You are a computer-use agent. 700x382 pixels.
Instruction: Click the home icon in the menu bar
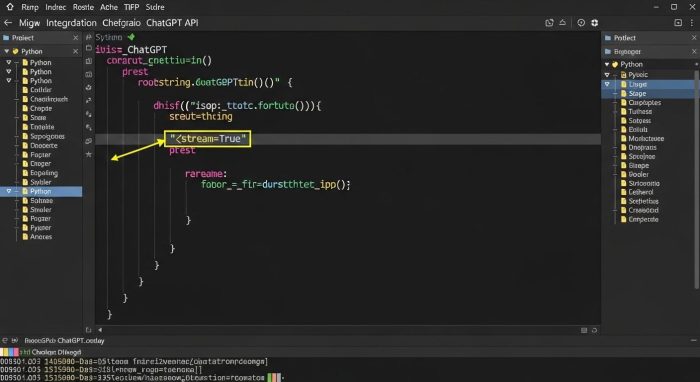pyautogui.click(x=10, y=7)
